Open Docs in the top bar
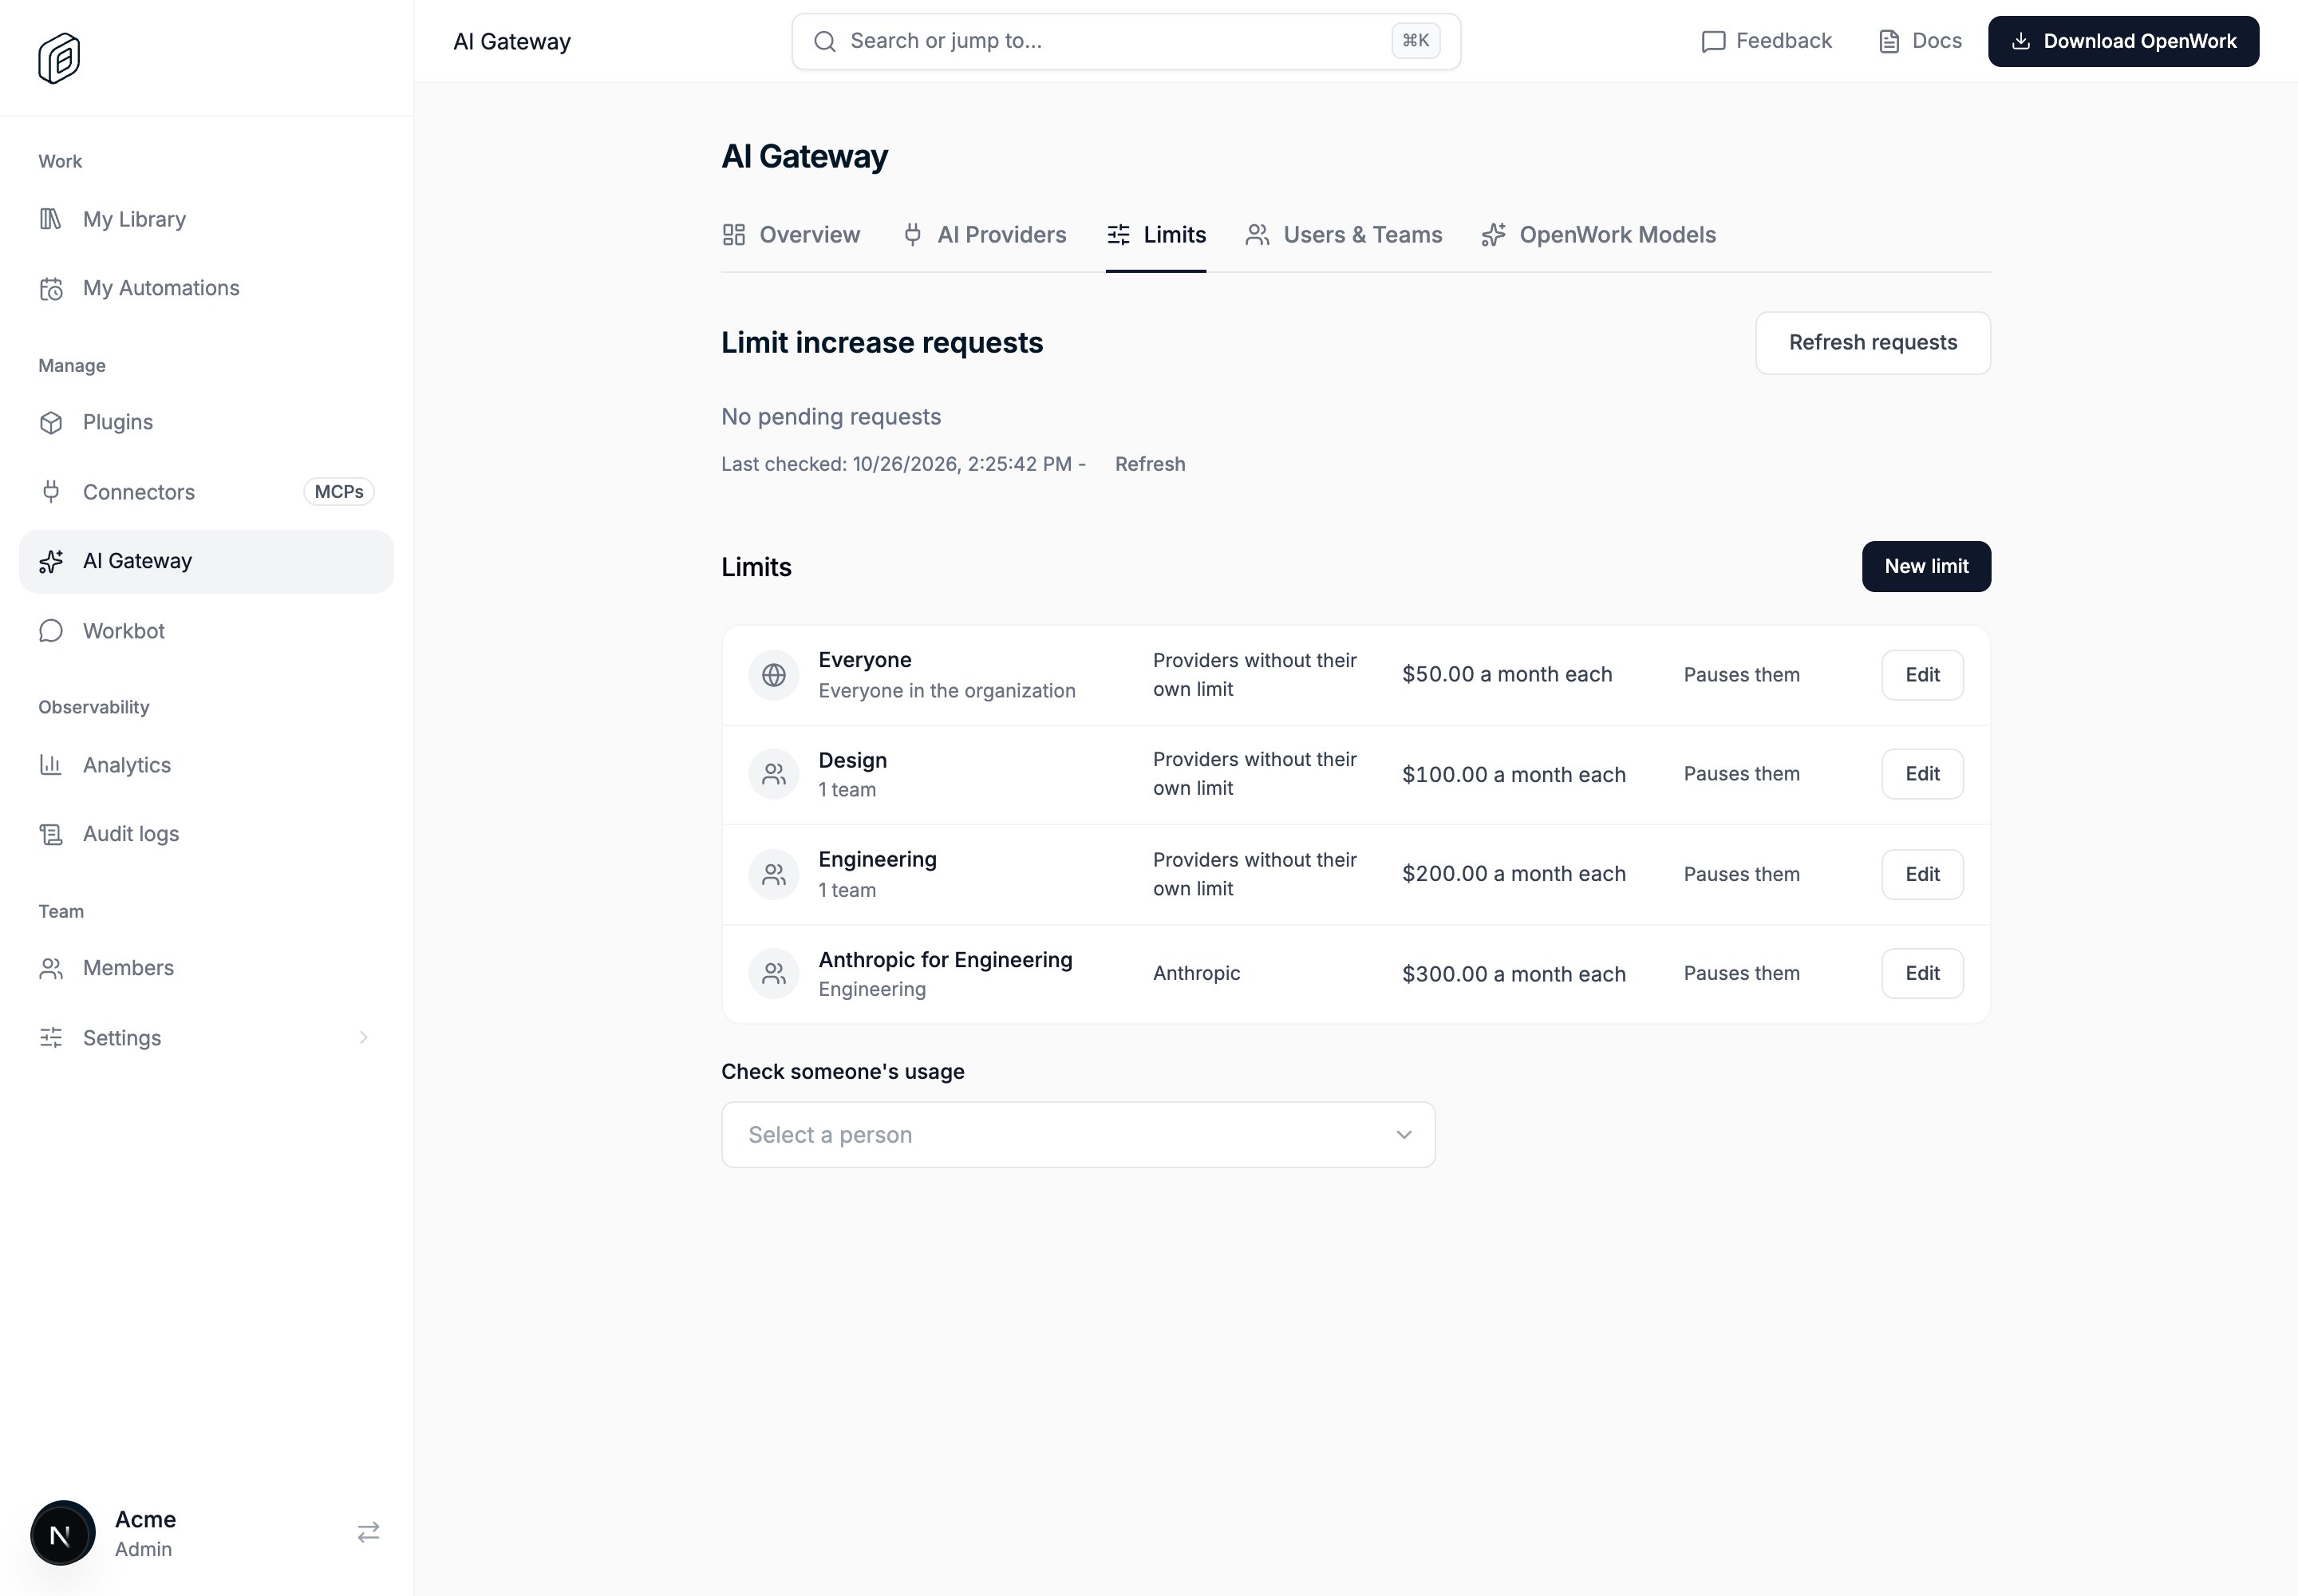Image resolution: width=2298 pixels, height=1596 pixels. tap(1920, 41)
